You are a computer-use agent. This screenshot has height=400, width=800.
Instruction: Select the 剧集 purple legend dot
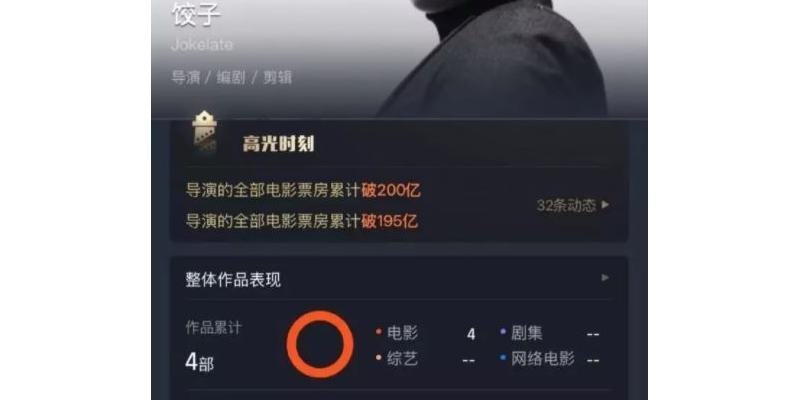[x=503, y=332]
